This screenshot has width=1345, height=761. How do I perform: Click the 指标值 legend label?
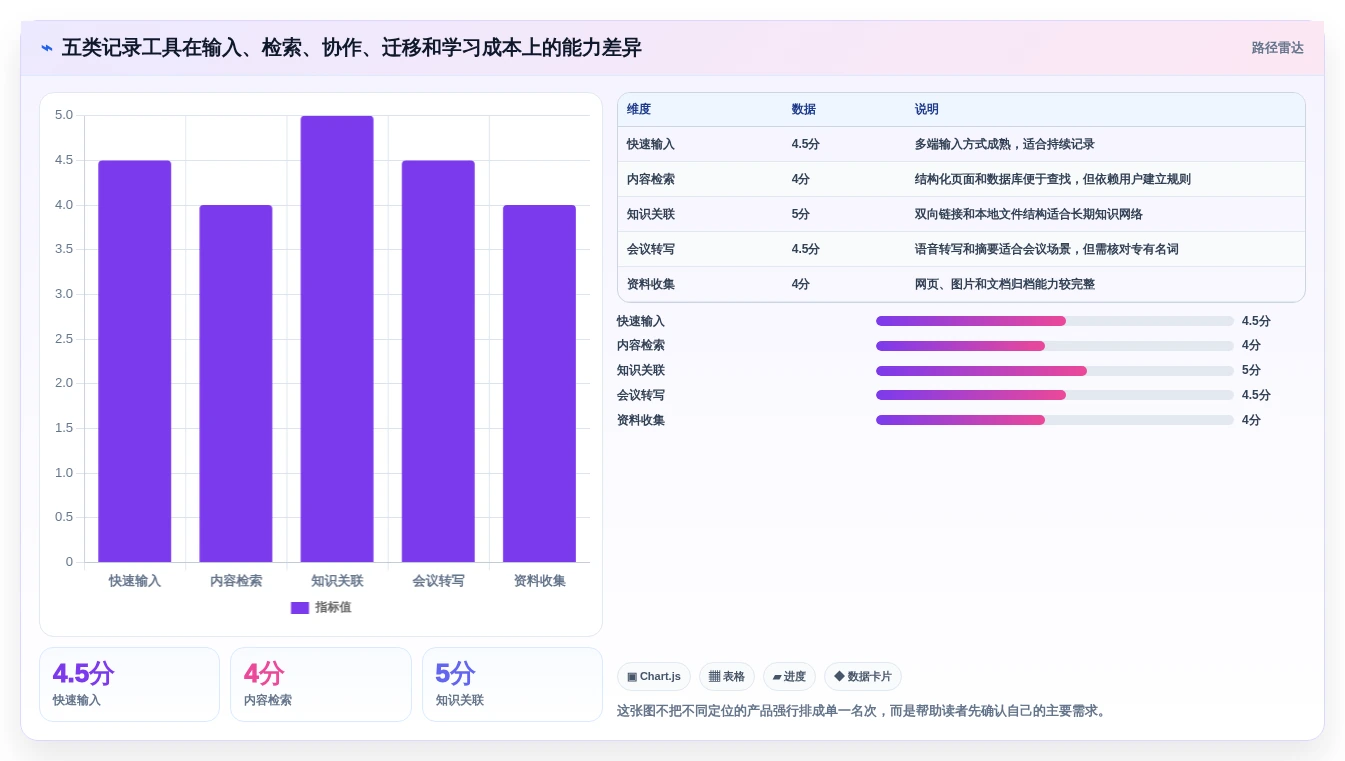(333, 608)
